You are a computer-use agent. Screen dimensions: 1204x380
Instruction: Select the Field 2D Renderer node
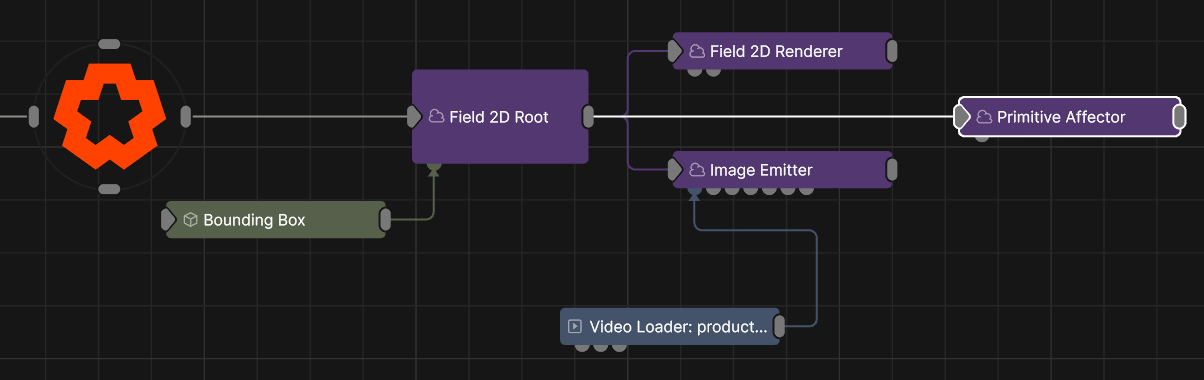(x=782, y=51)
